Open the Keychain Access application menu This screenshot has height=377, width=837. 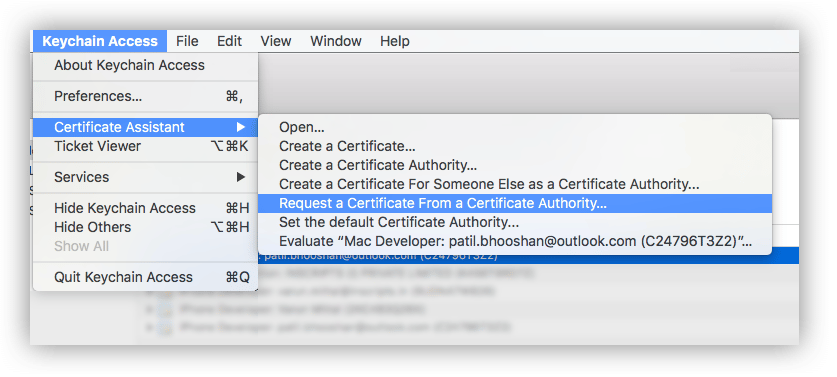(x=100, y=41)
